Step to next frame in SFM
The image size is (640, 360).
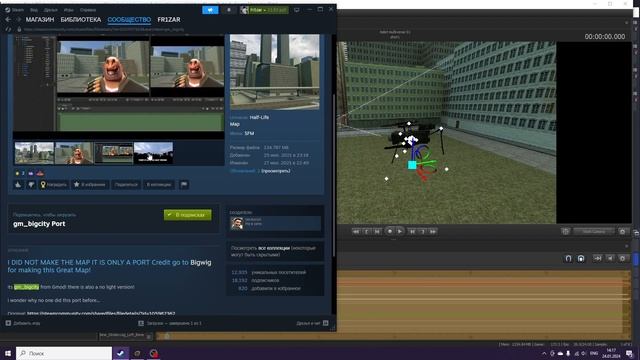[412, 231]
